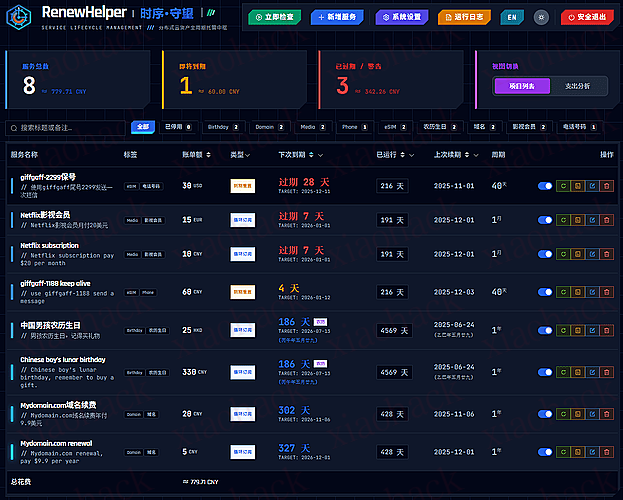Click the search 搜索标题或备注 field
623x500 pixels.
(66, 128)
